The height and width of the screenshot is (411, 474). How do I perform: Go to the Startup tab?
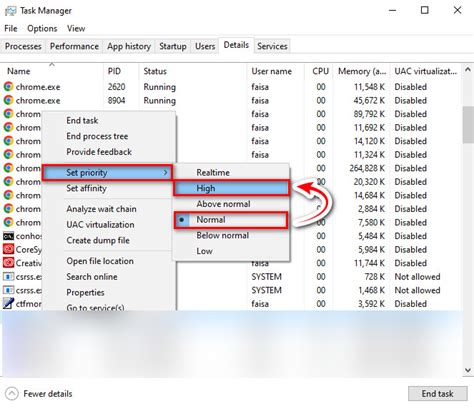coord(173,46)
